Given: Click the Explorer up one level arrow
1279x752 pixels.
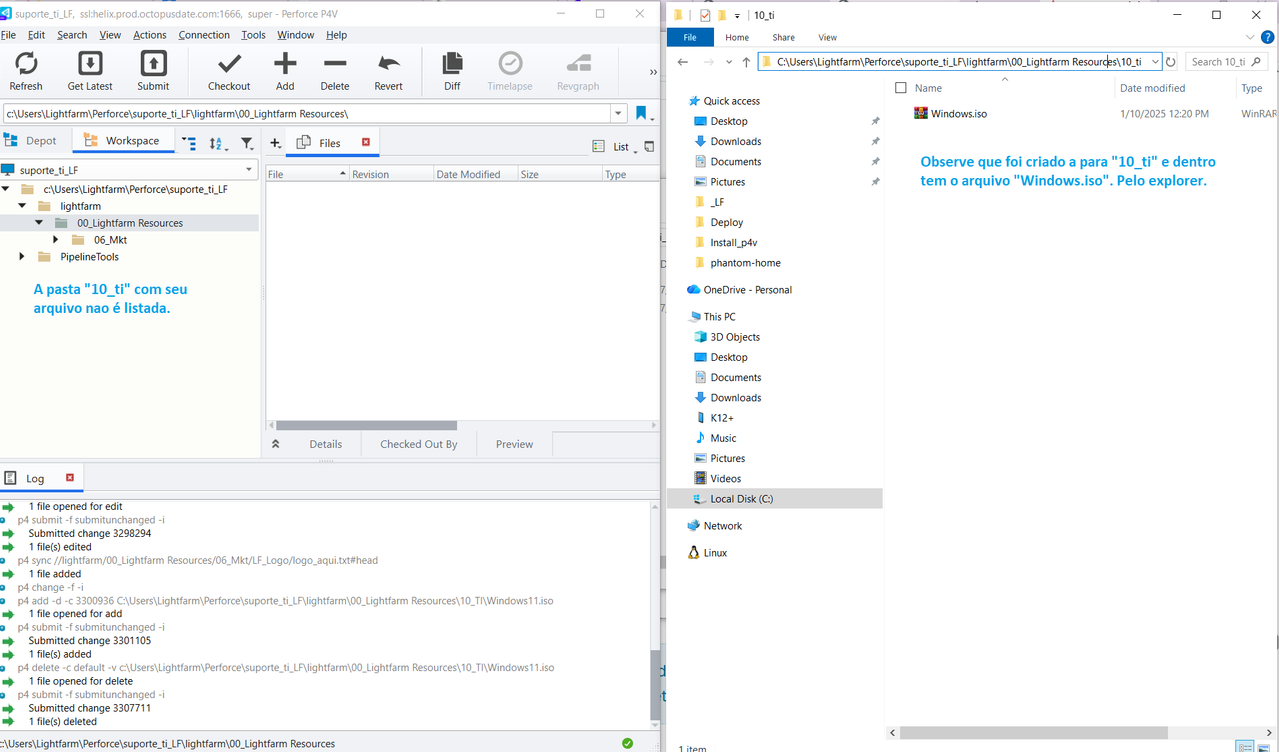Looking at the screenshot, I should (746, 62).
